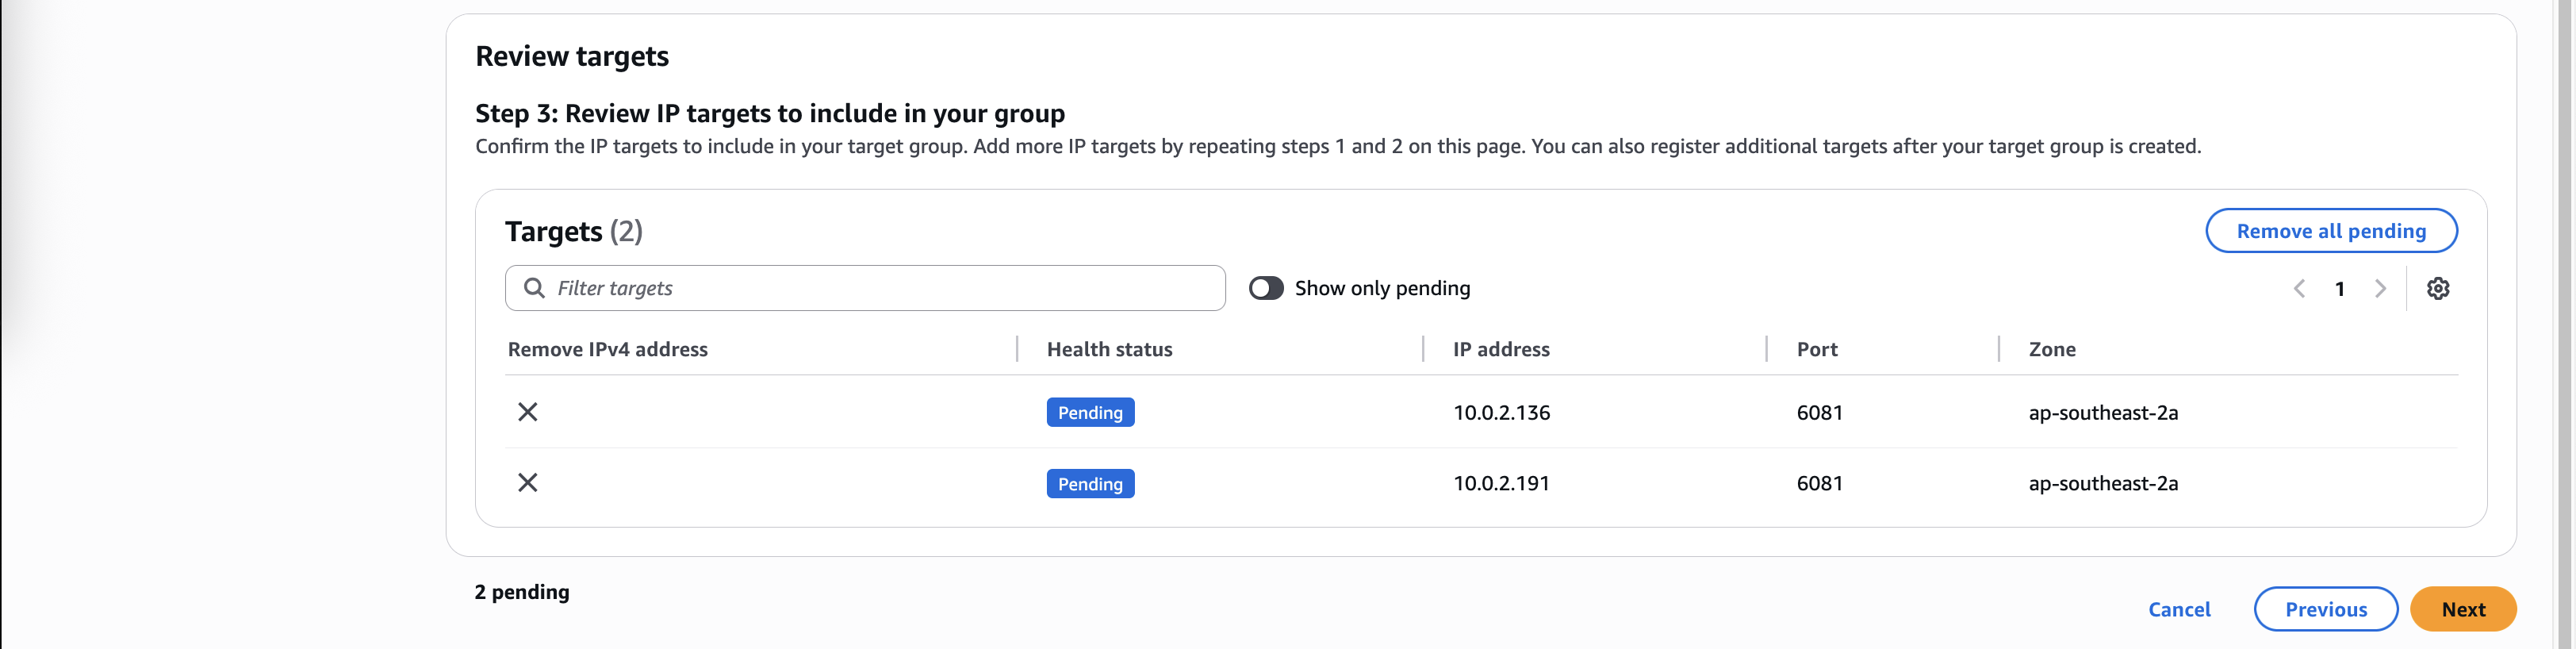Remove the 10.0.2.136 target with its X icon
This screenshot has height=649, width=2576.
coord(527,412)
